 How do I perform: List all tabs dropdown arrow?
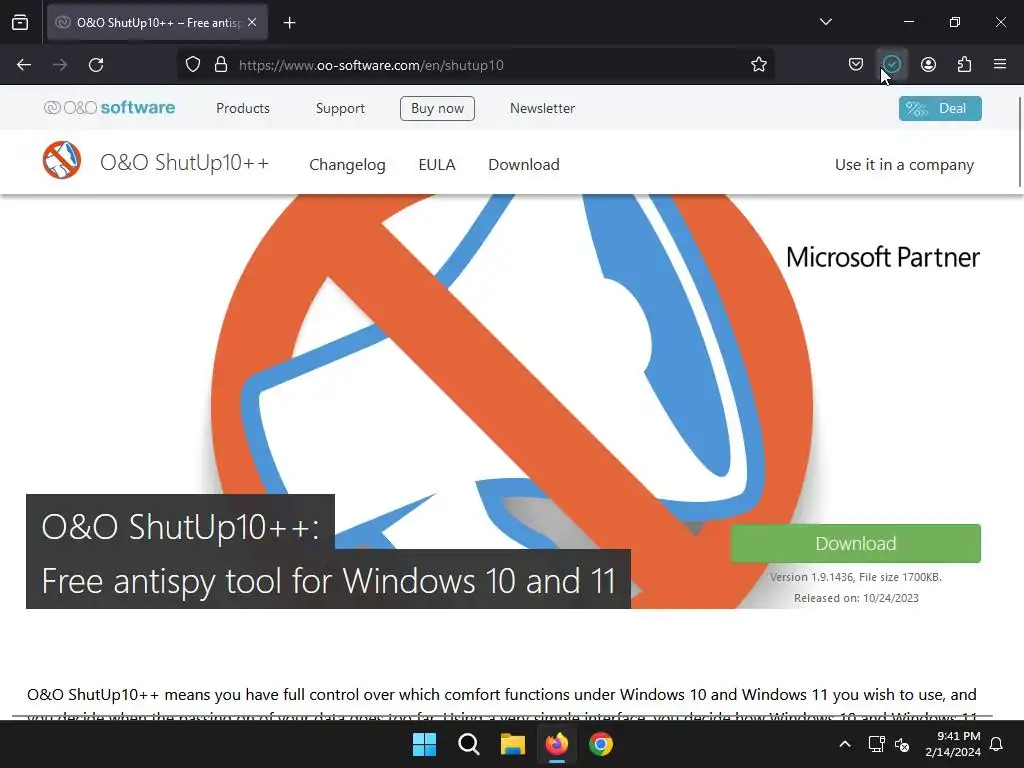point(825,22)
